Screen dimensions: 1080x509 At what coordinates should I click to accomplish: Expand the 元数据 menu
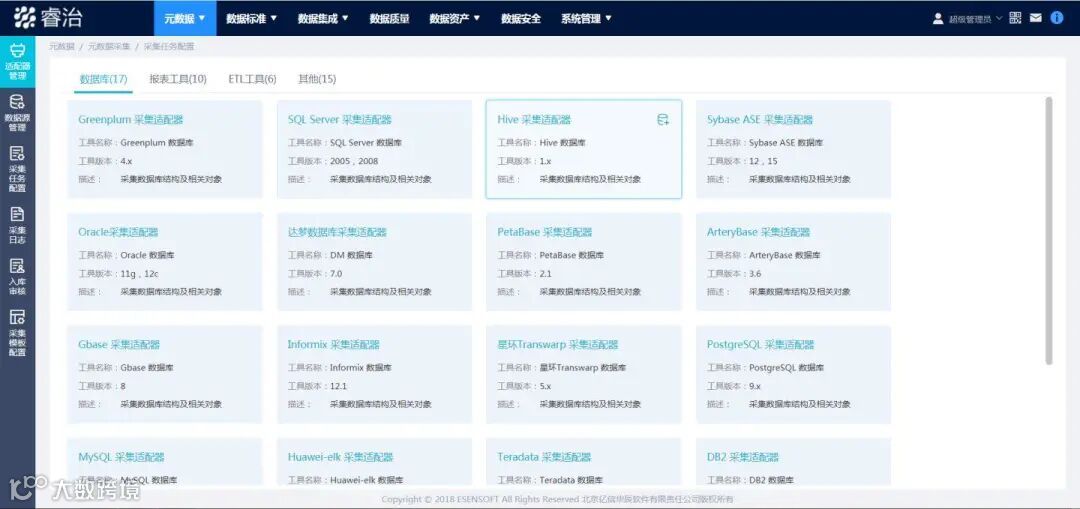(185, 19)
